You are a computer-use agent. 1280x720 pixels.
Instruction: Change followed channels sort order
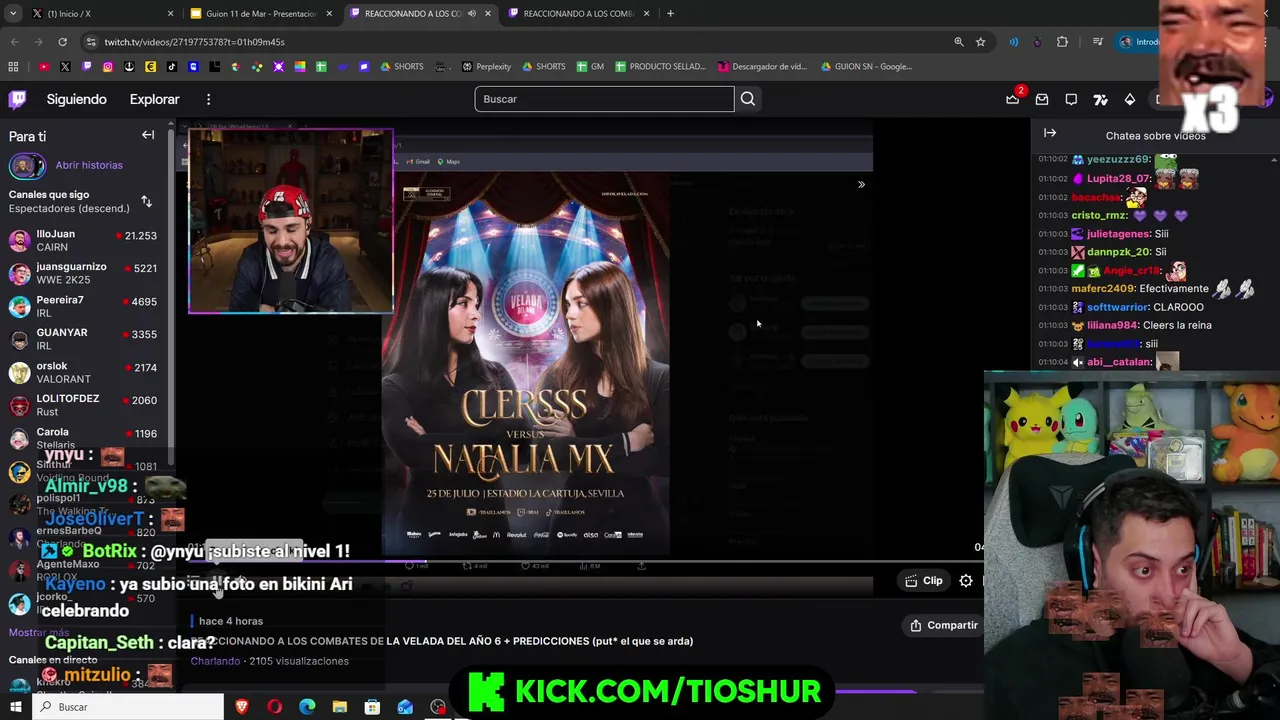147,201
